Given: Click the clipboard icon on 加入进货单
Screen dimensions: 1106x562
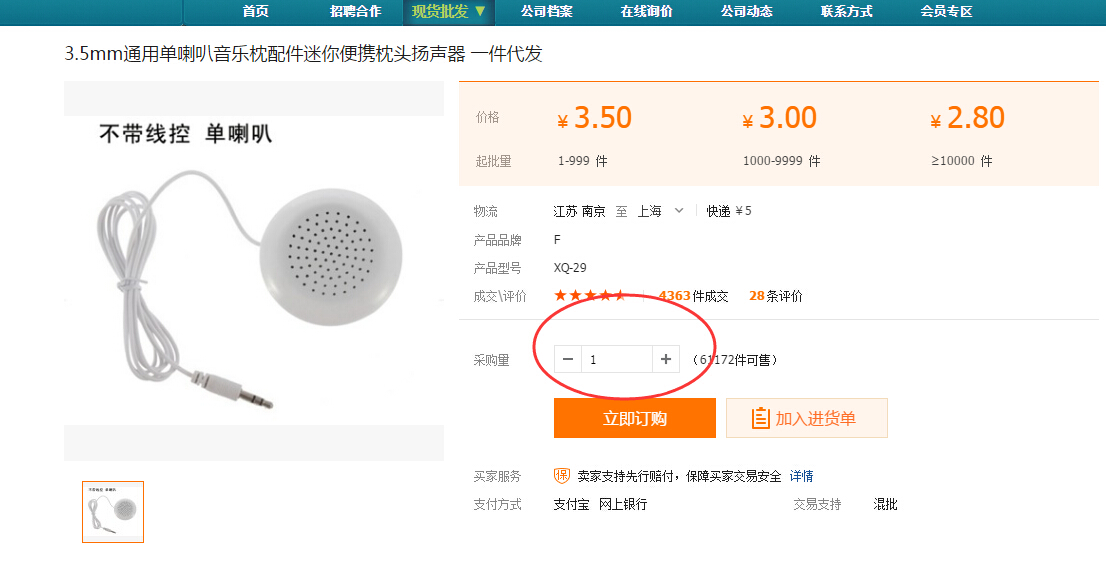Looking at the screenshot, I should (760, 418).
